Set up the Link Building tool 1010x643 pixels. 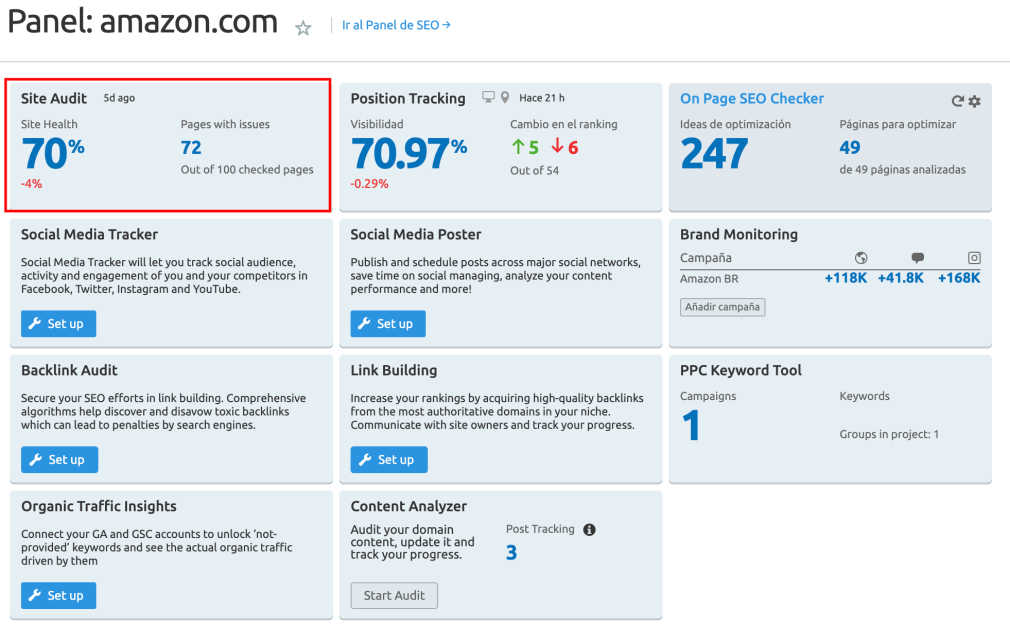coord(389,459)
